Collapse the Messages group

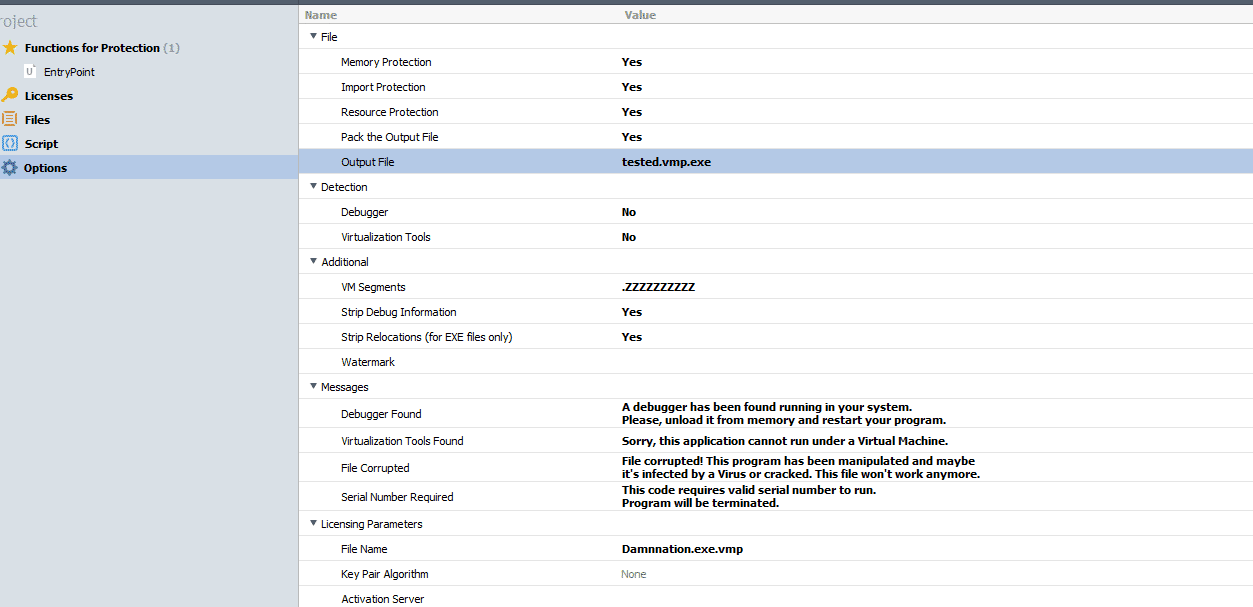[x=313, y=386]
